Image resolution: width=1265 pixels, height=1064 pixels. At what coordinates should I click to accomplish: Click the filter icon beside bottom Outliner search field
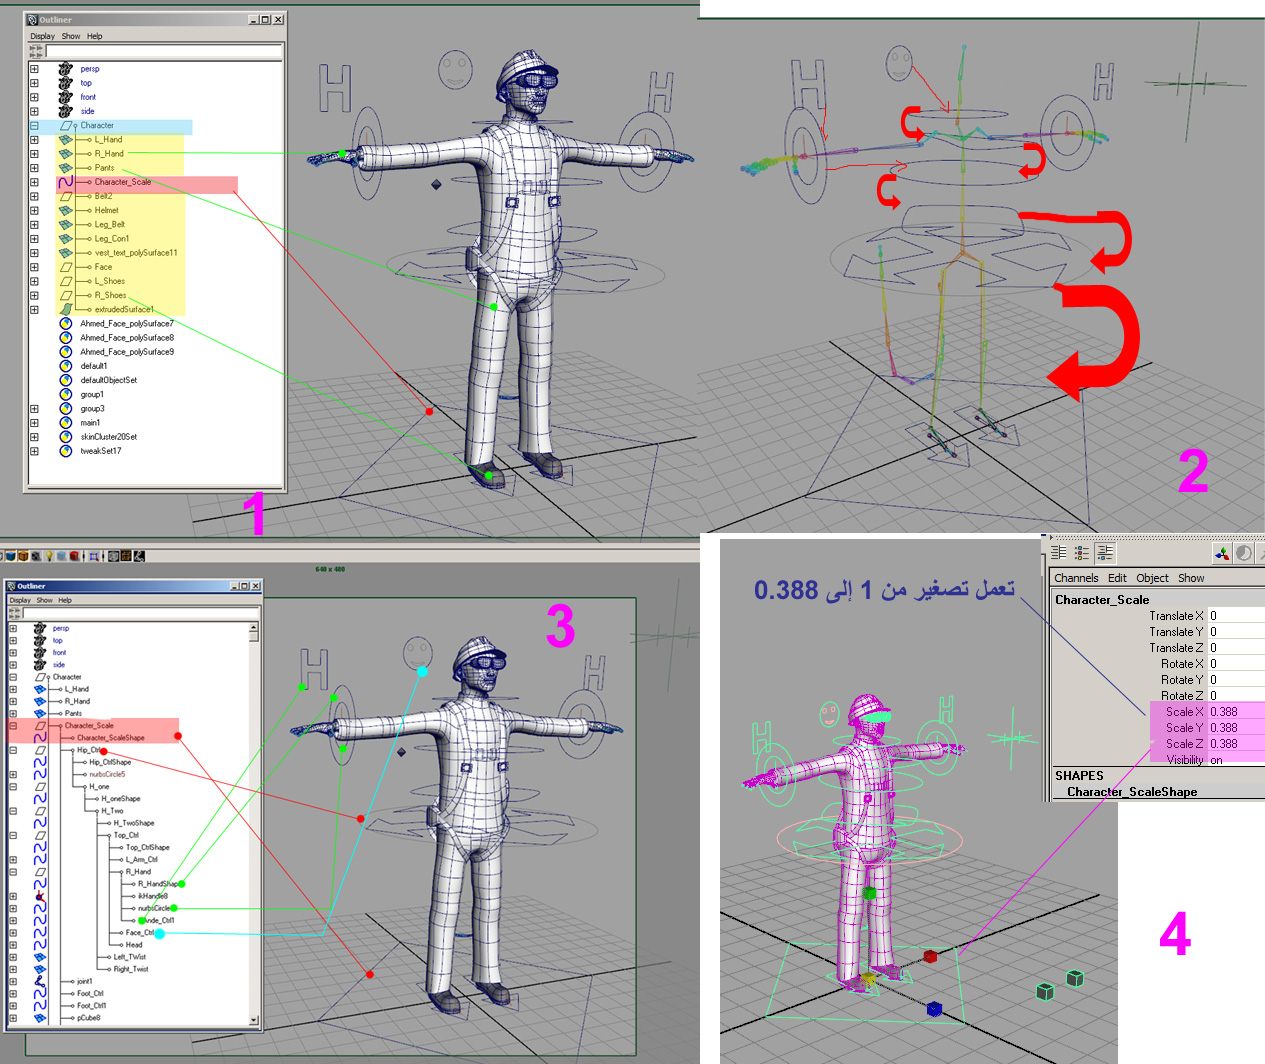[x=14, y=613]
